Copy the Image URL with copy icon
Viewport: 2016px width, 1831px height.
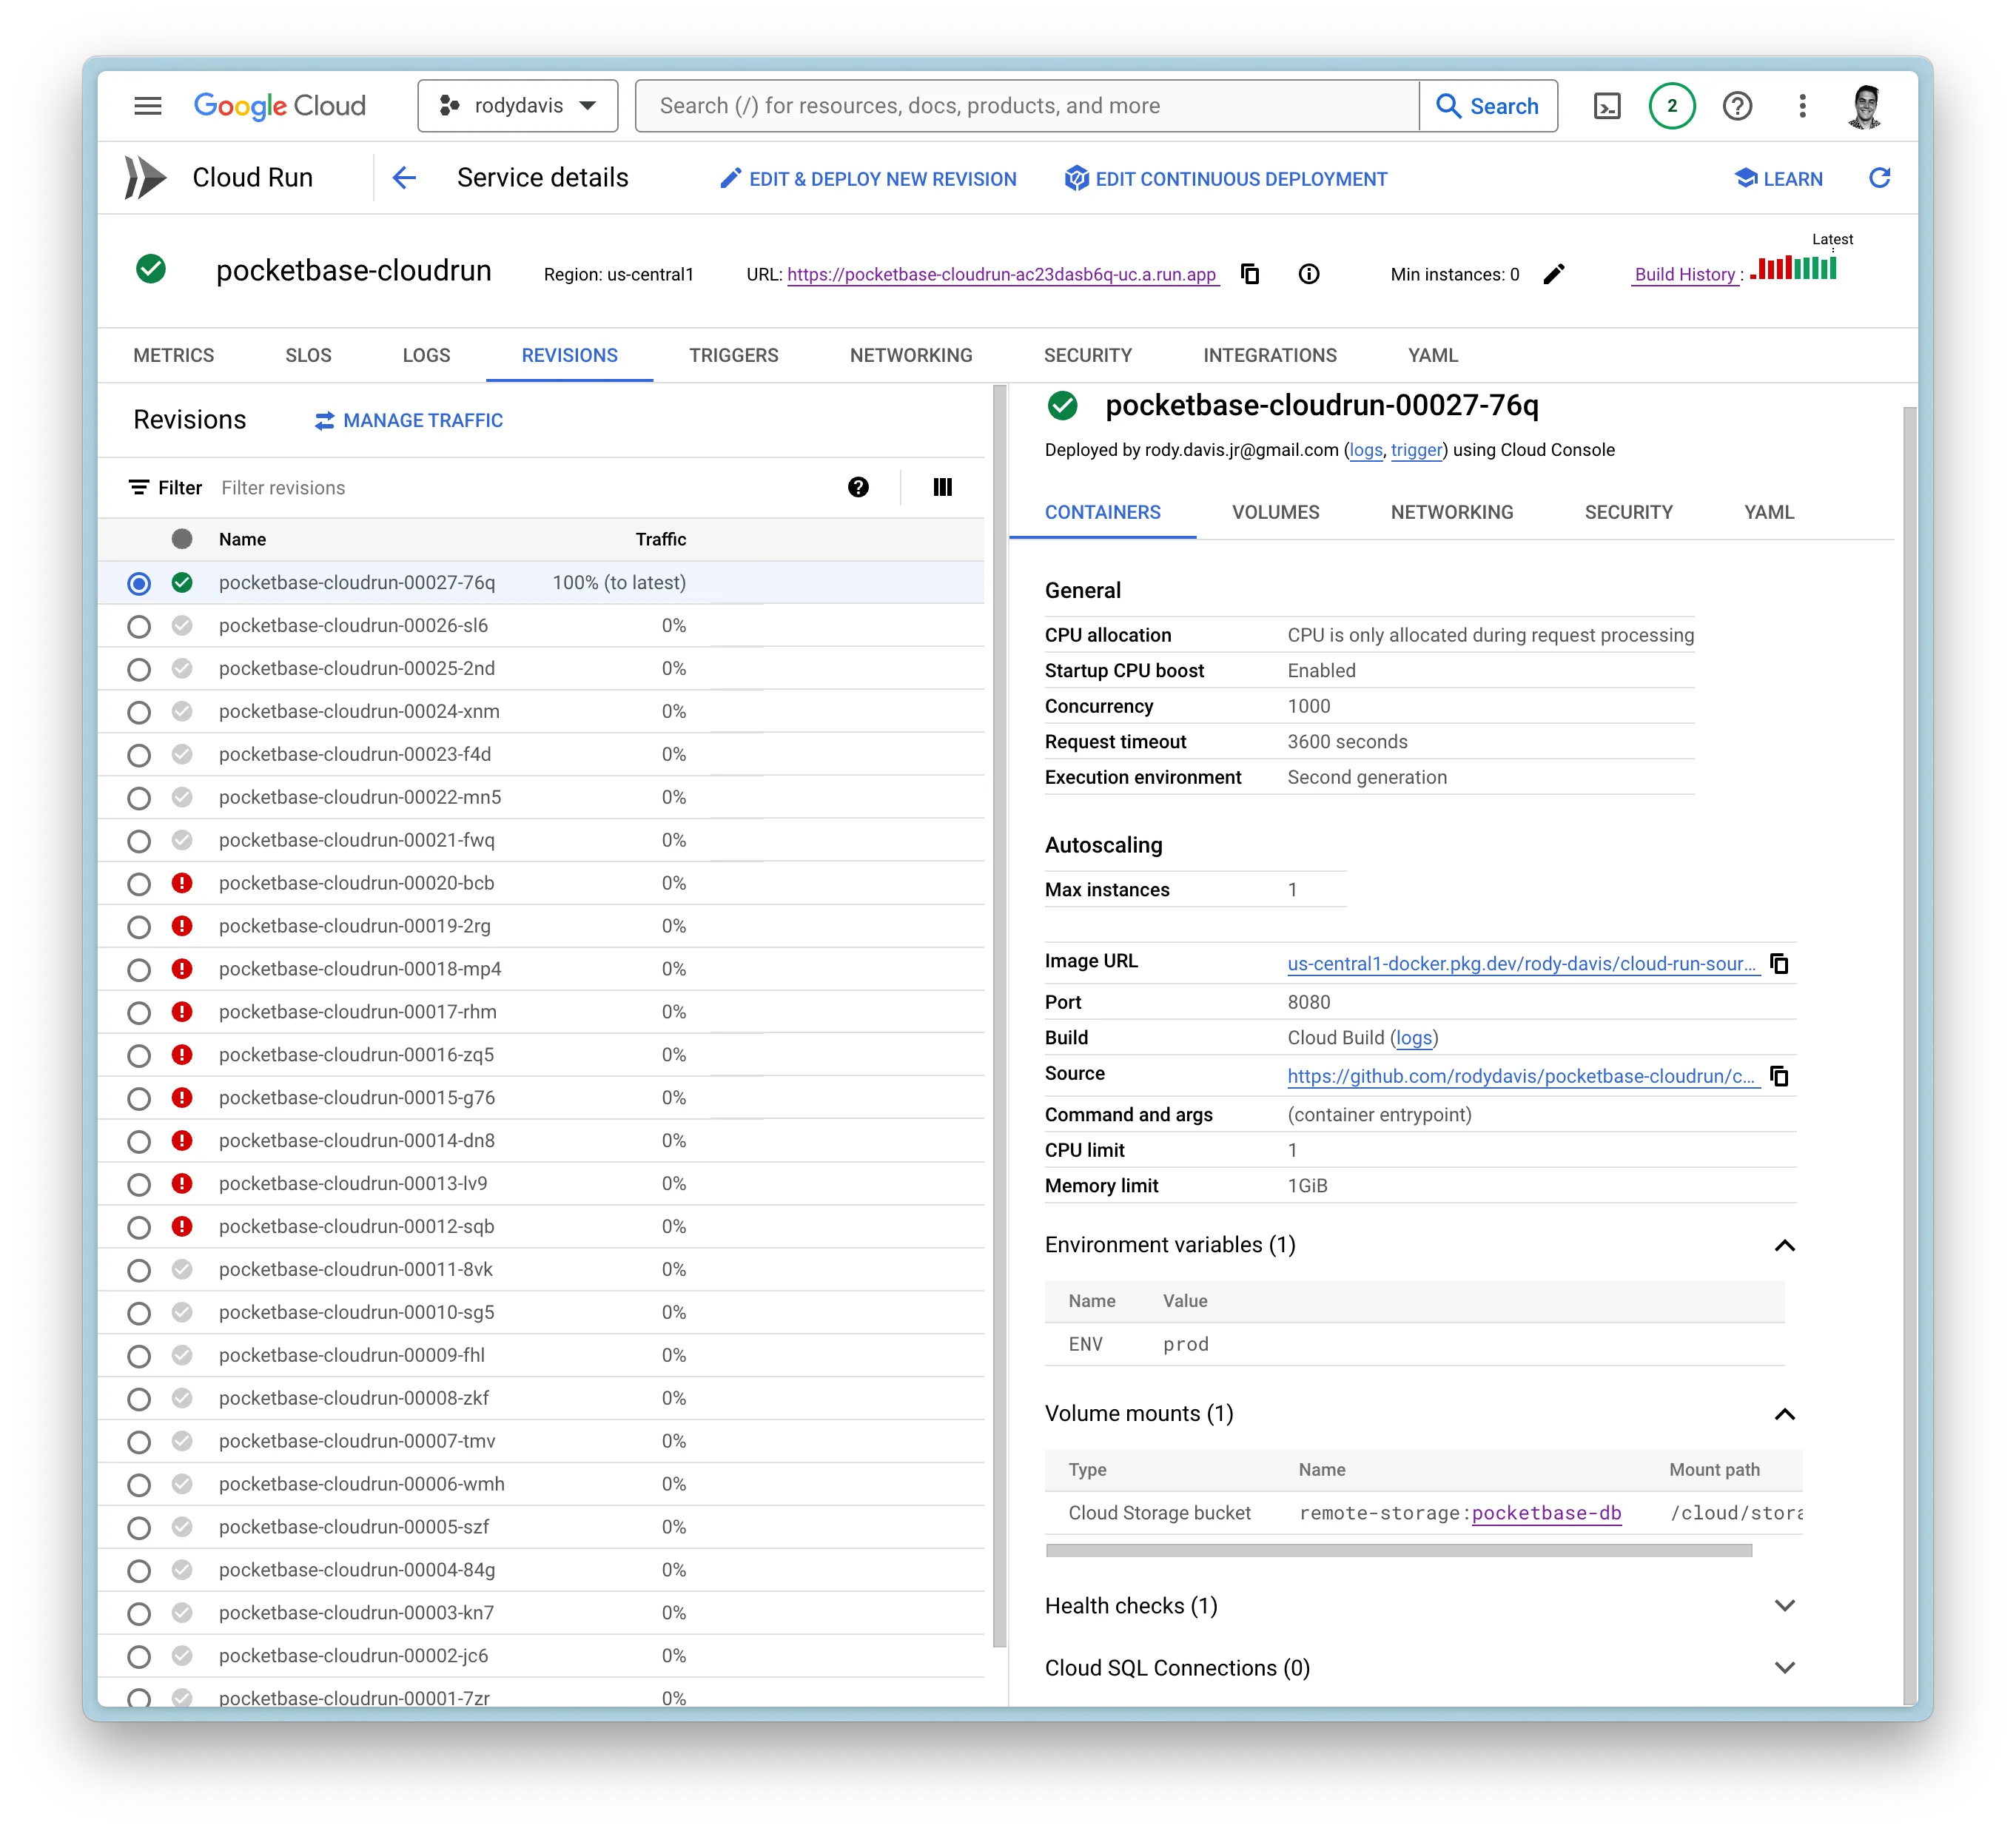click(x=1779, y=963)
